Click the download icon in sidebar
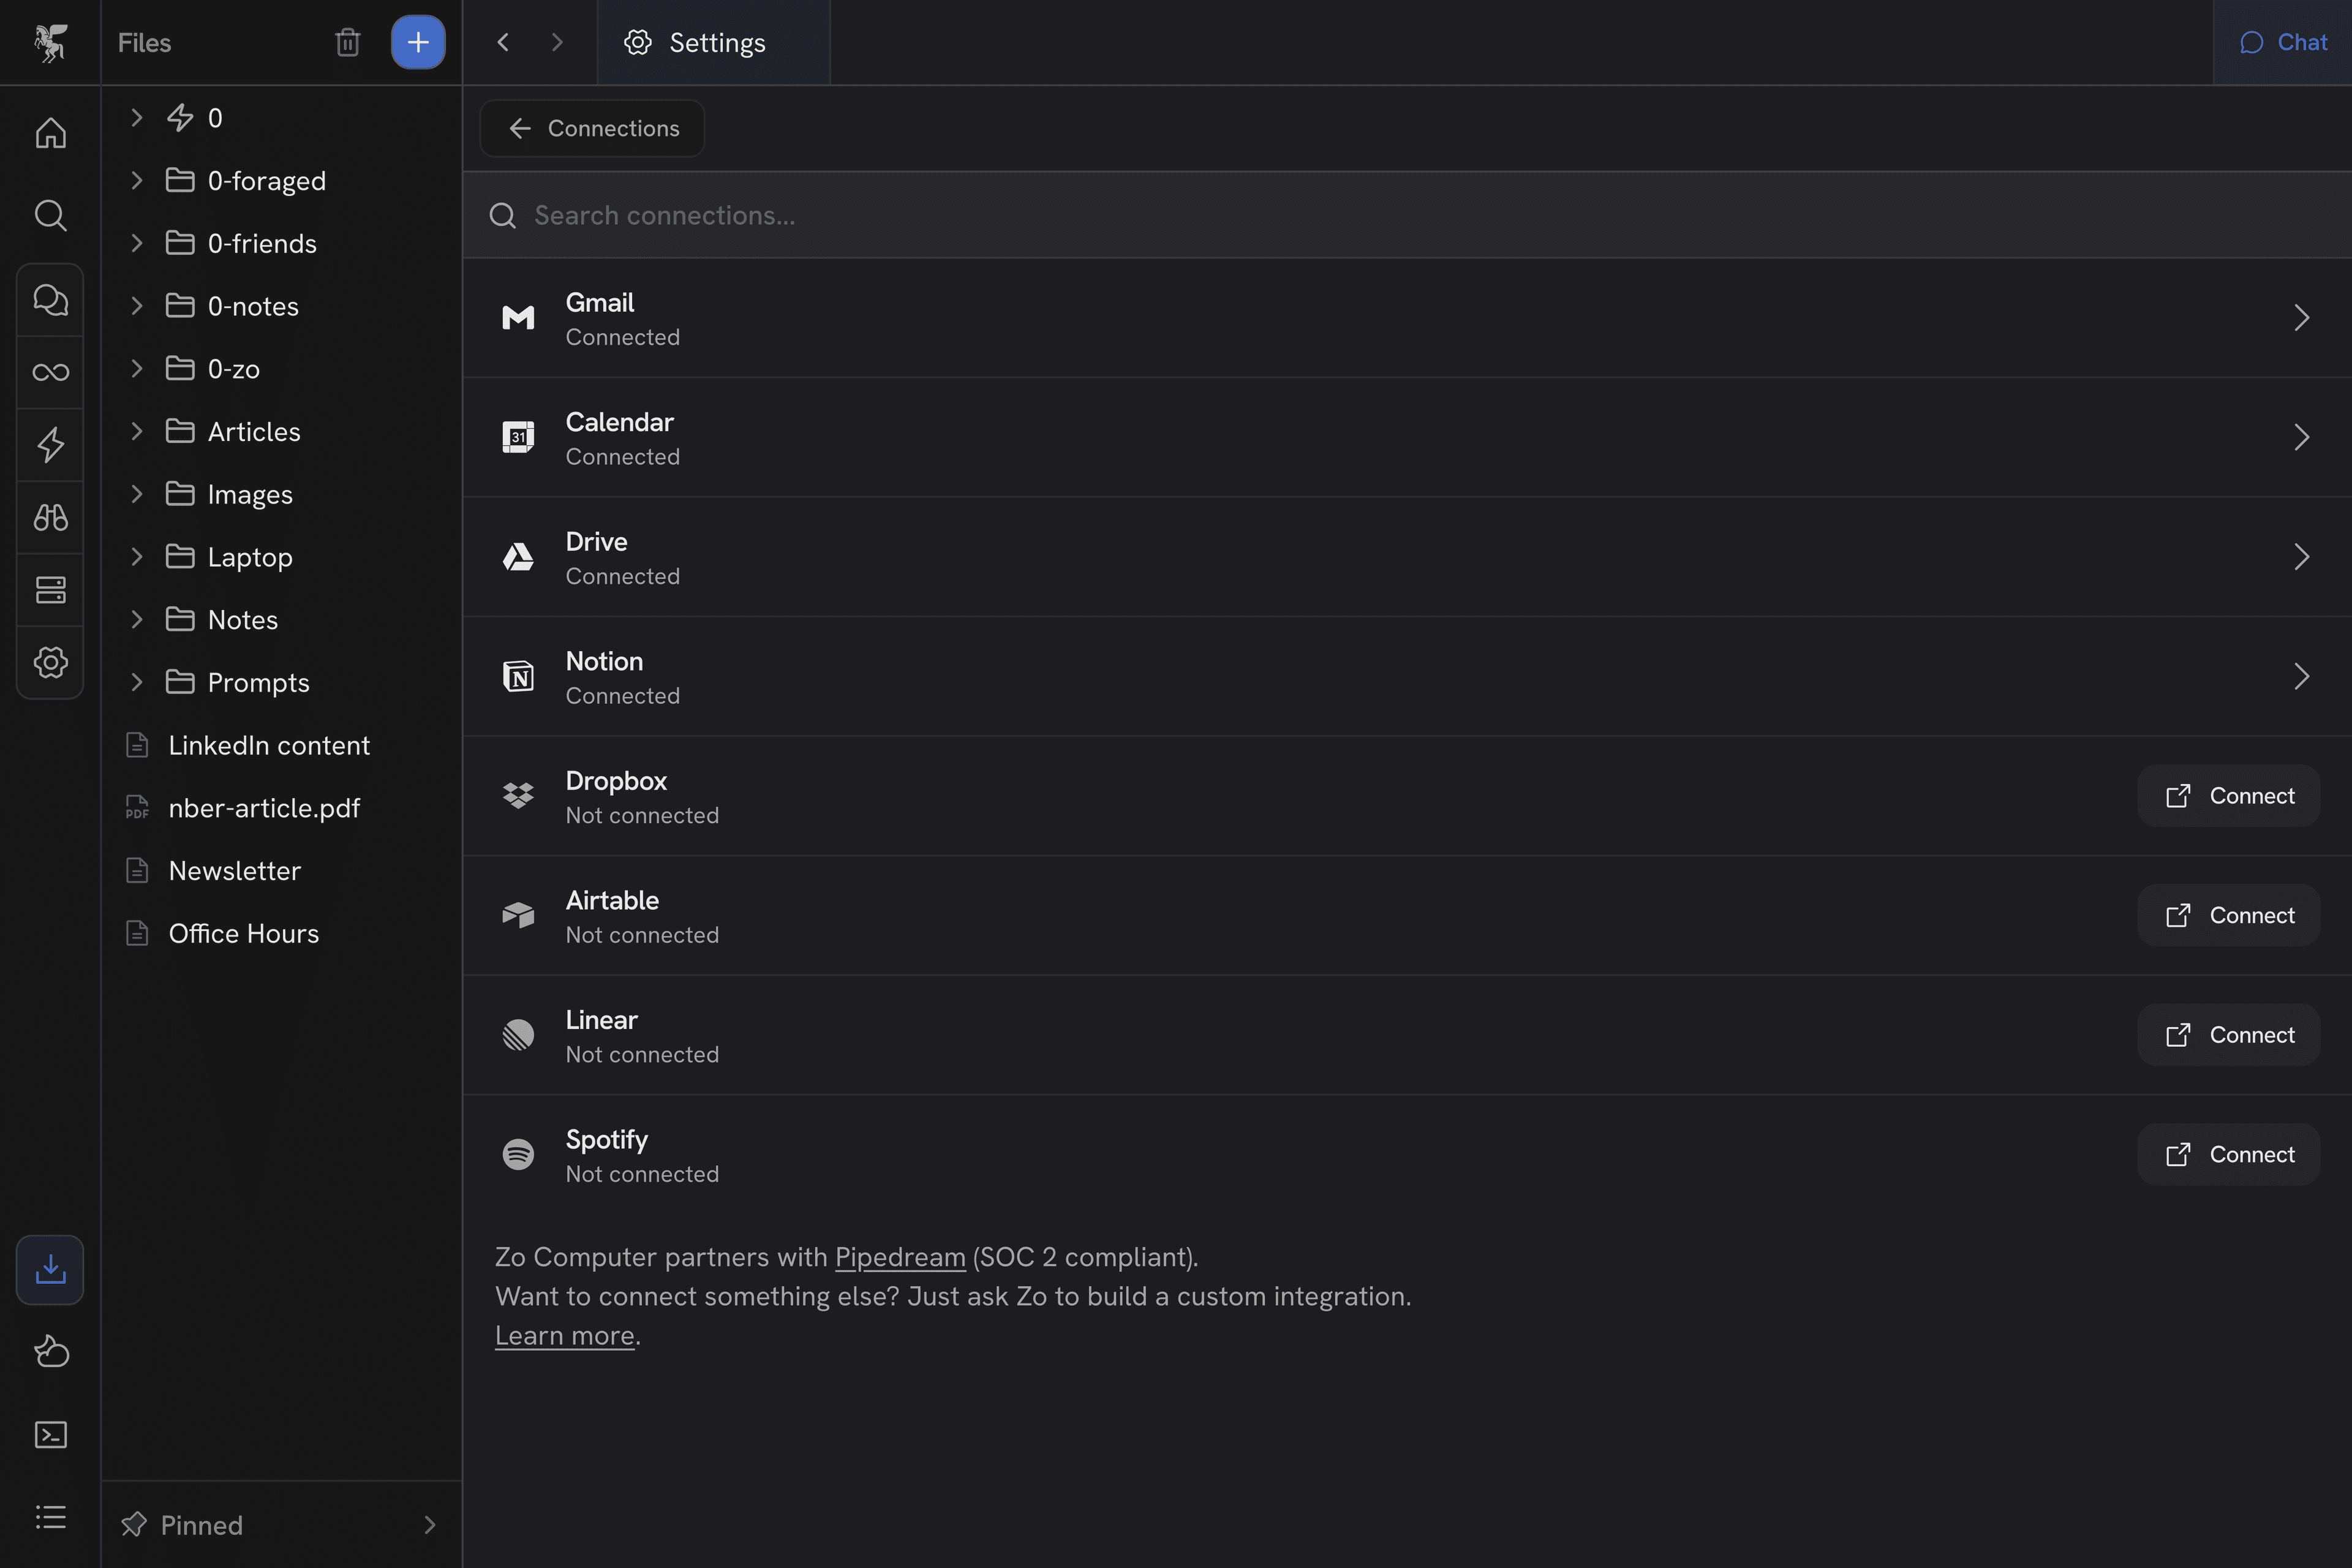This screenshot has height=1568, width=2352. pos(50,1270)
